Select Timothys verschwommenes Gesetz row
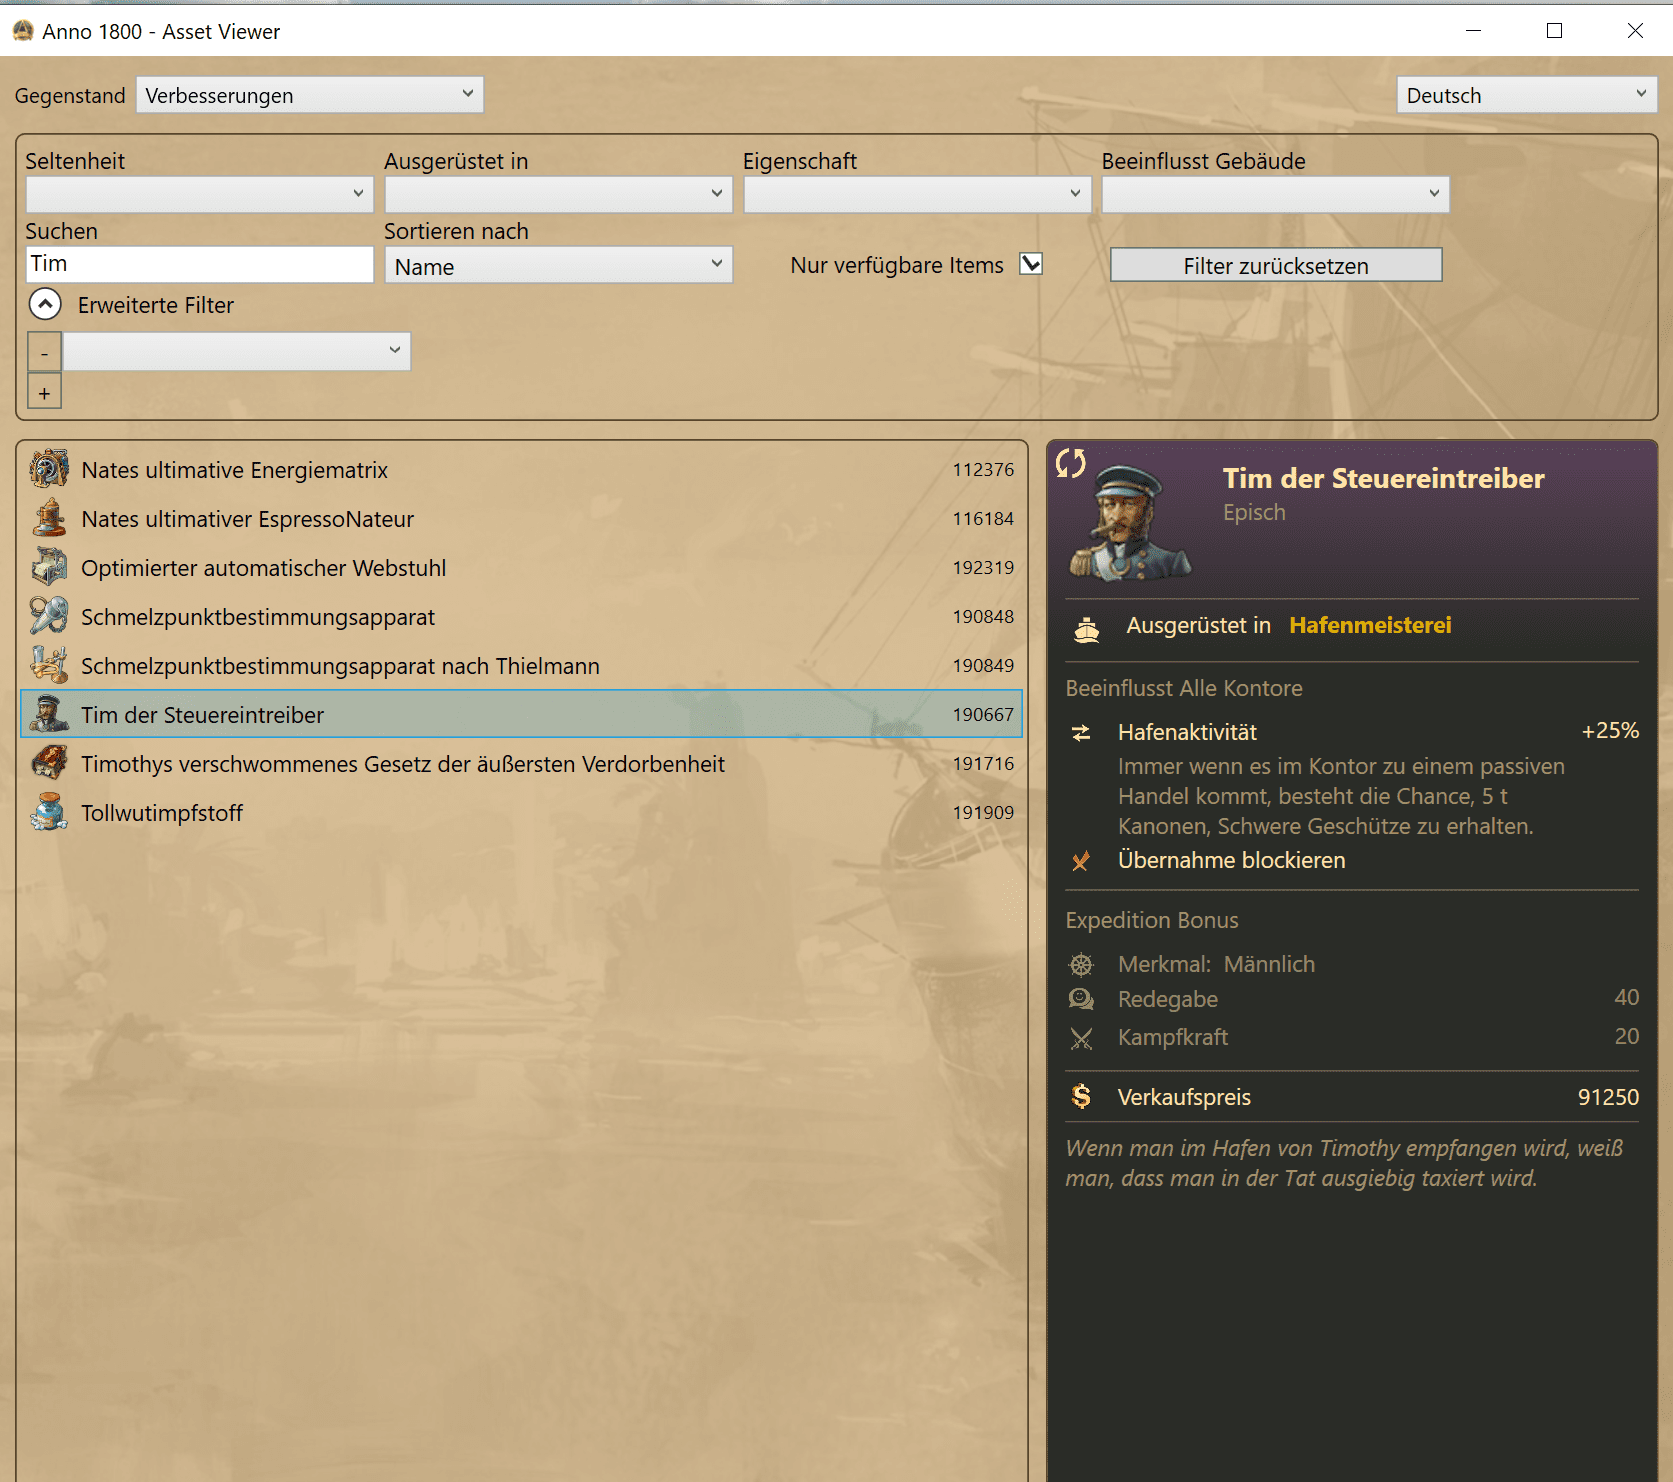Screen dimensions: 1673x1482 coord(521,763)
